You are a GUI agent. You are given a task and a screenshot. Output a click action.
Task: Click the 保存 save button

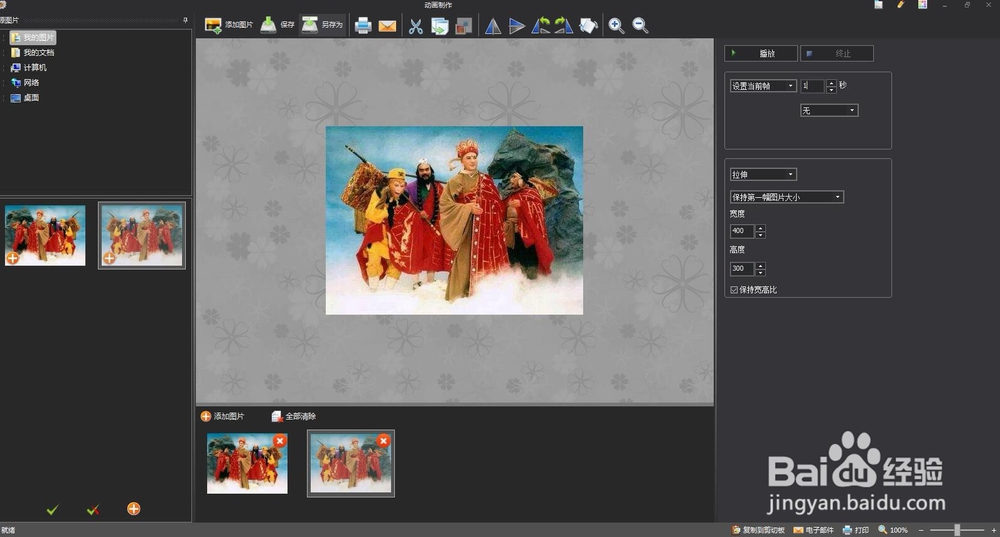pyautogui.click(x=277, y=25)
